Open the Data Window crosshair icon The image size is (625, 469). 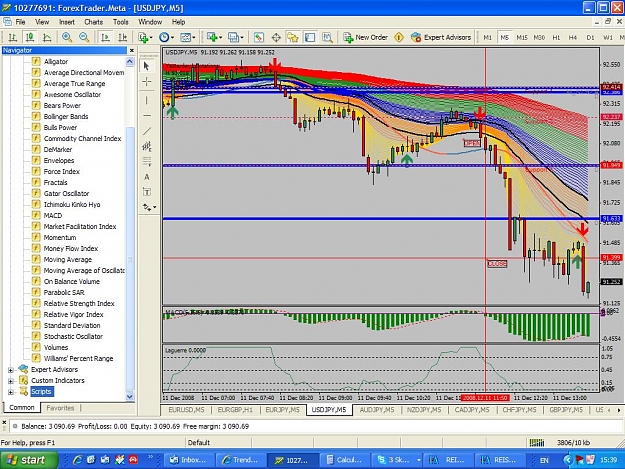[x=276, y=37]
